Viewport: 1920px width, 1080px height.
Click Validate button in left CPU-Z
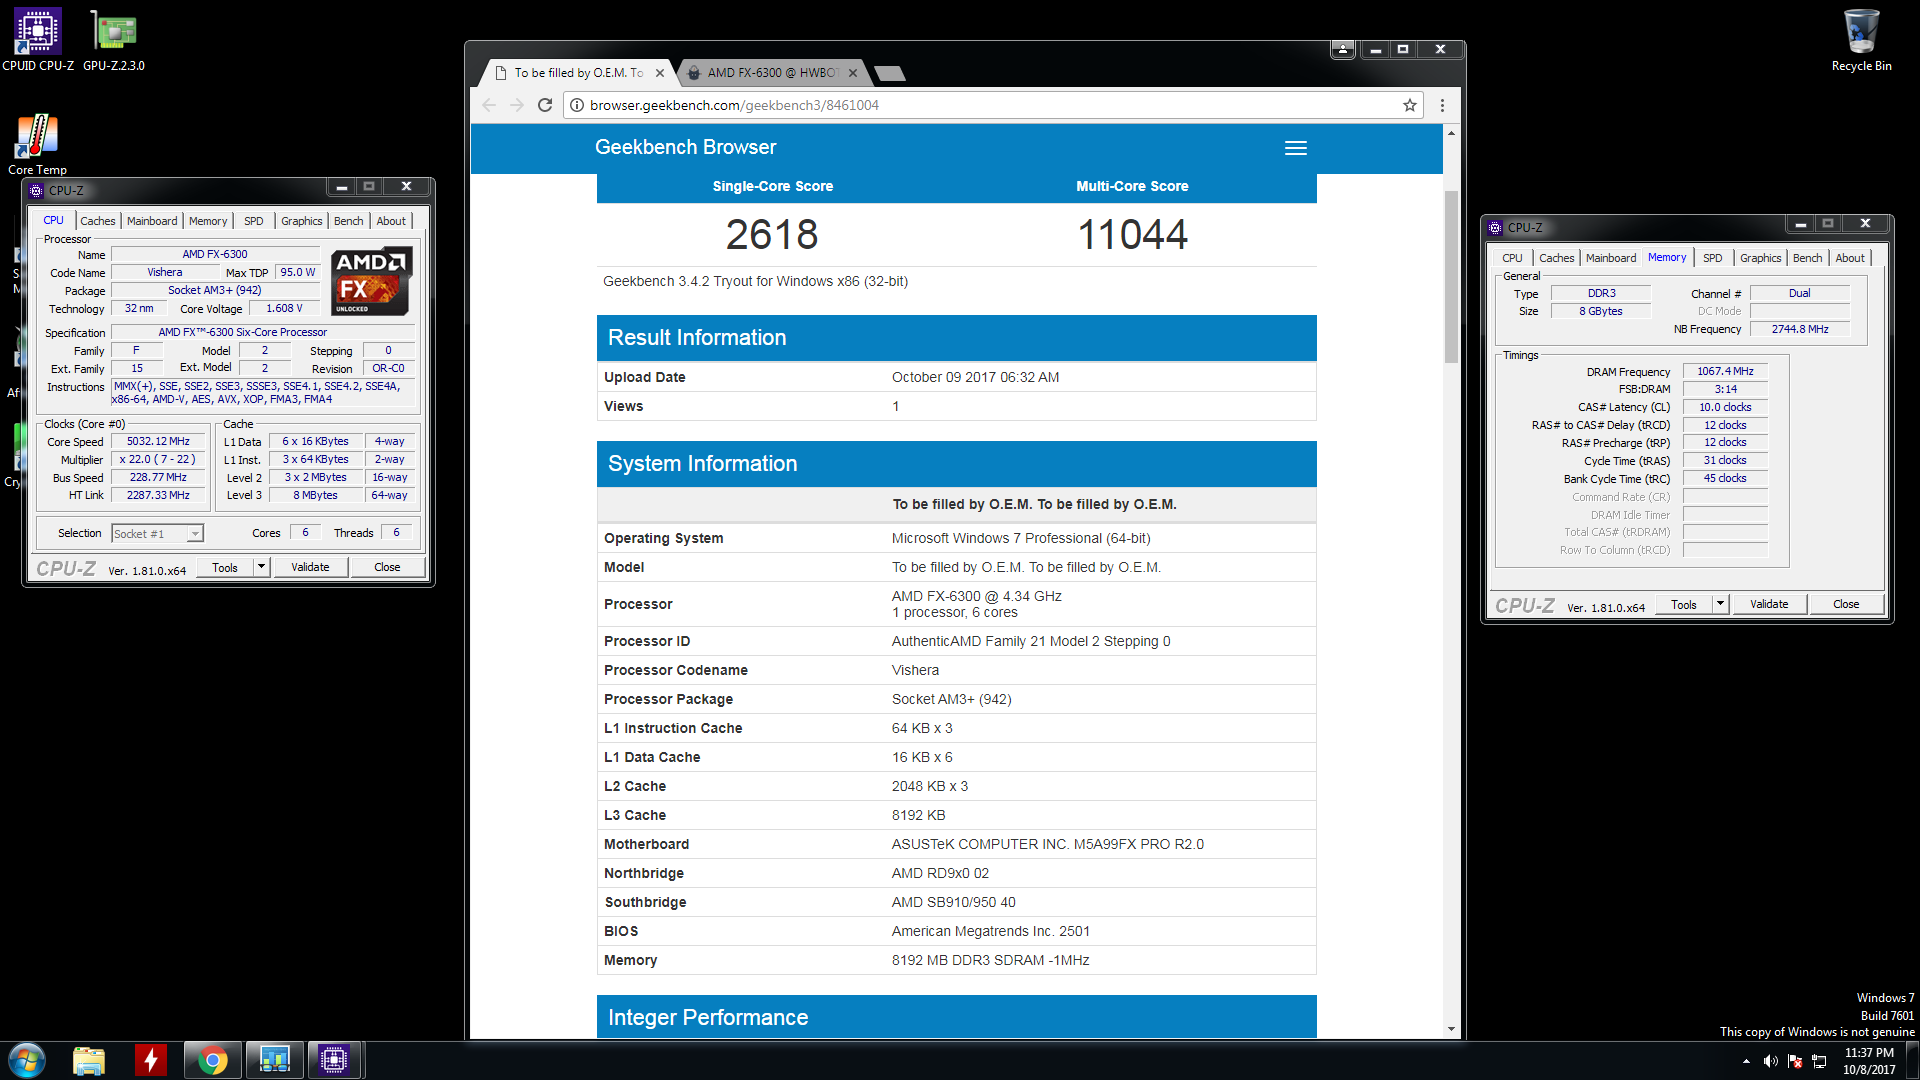310,567
